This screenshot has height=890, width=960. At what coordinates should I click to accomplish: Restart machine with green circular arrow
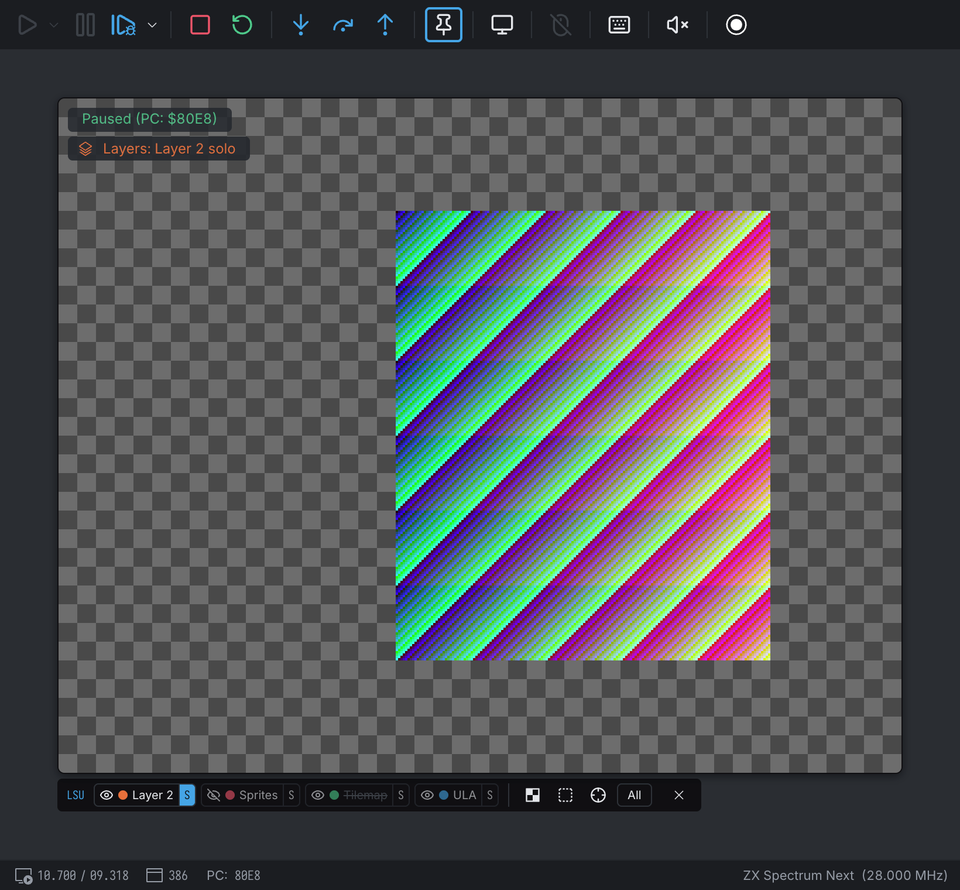[x=242, y=25]
